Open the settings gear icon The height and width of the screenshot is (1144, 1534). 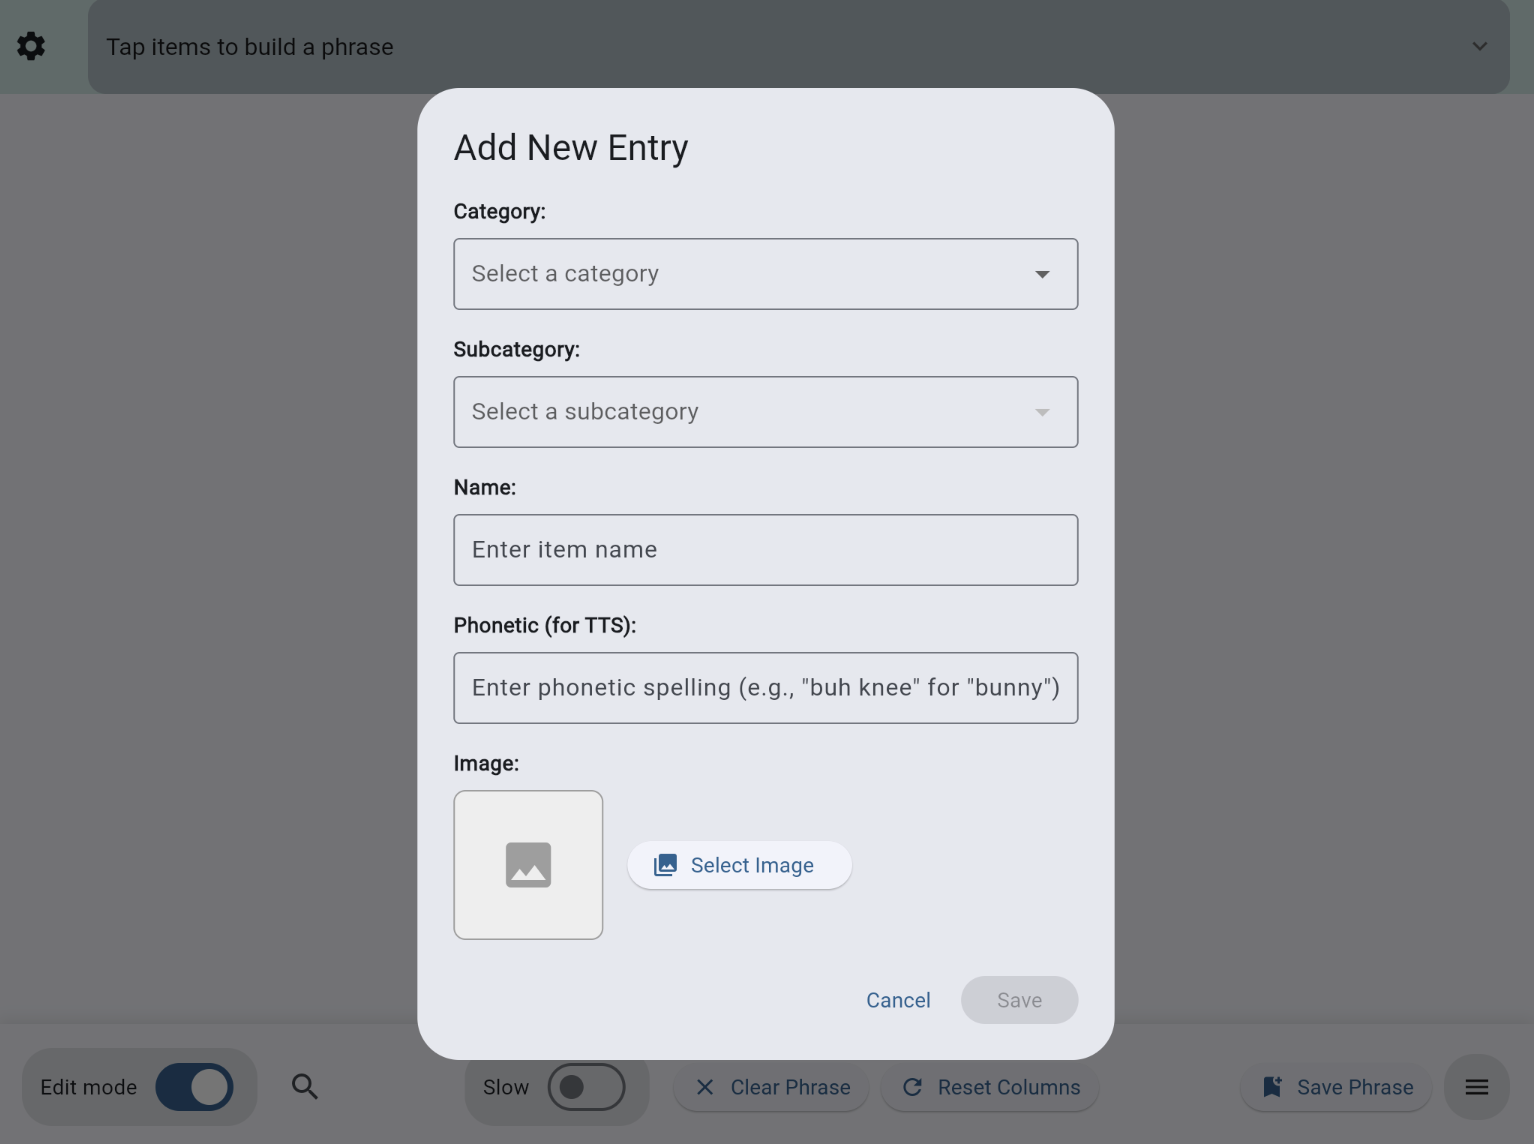[x=31, y=46]
